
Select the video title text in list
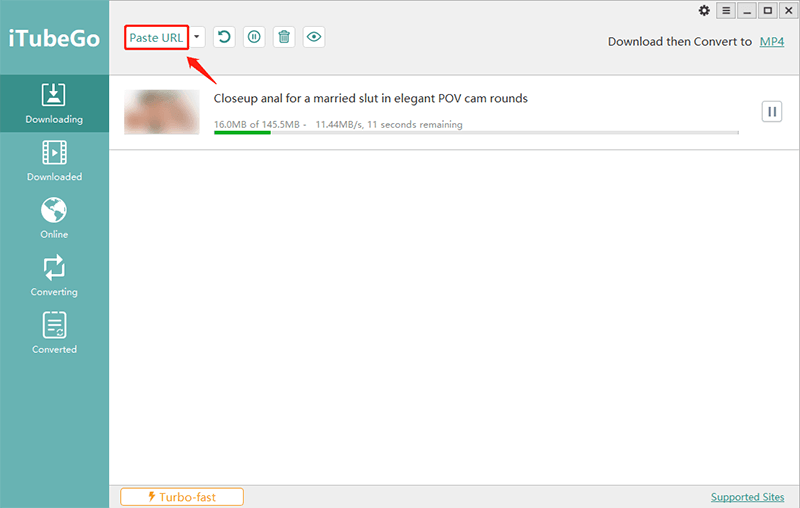(370, 98)
